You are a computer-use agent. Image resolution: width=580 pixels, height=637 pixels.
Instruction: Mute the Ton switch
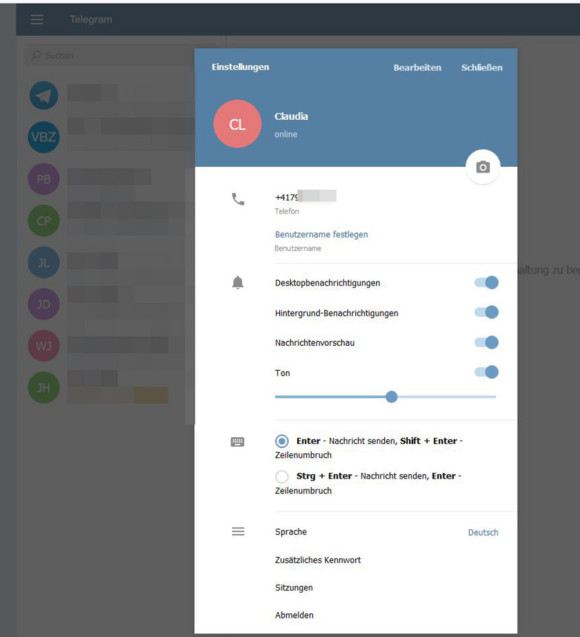486,372
